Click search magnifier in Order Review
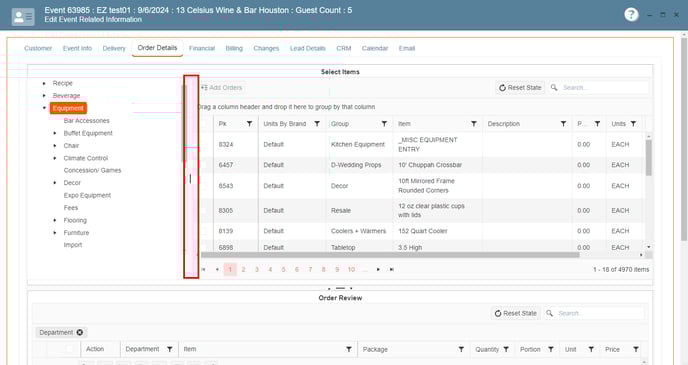This screenshot has width=688, height=365. pos(549,313)
